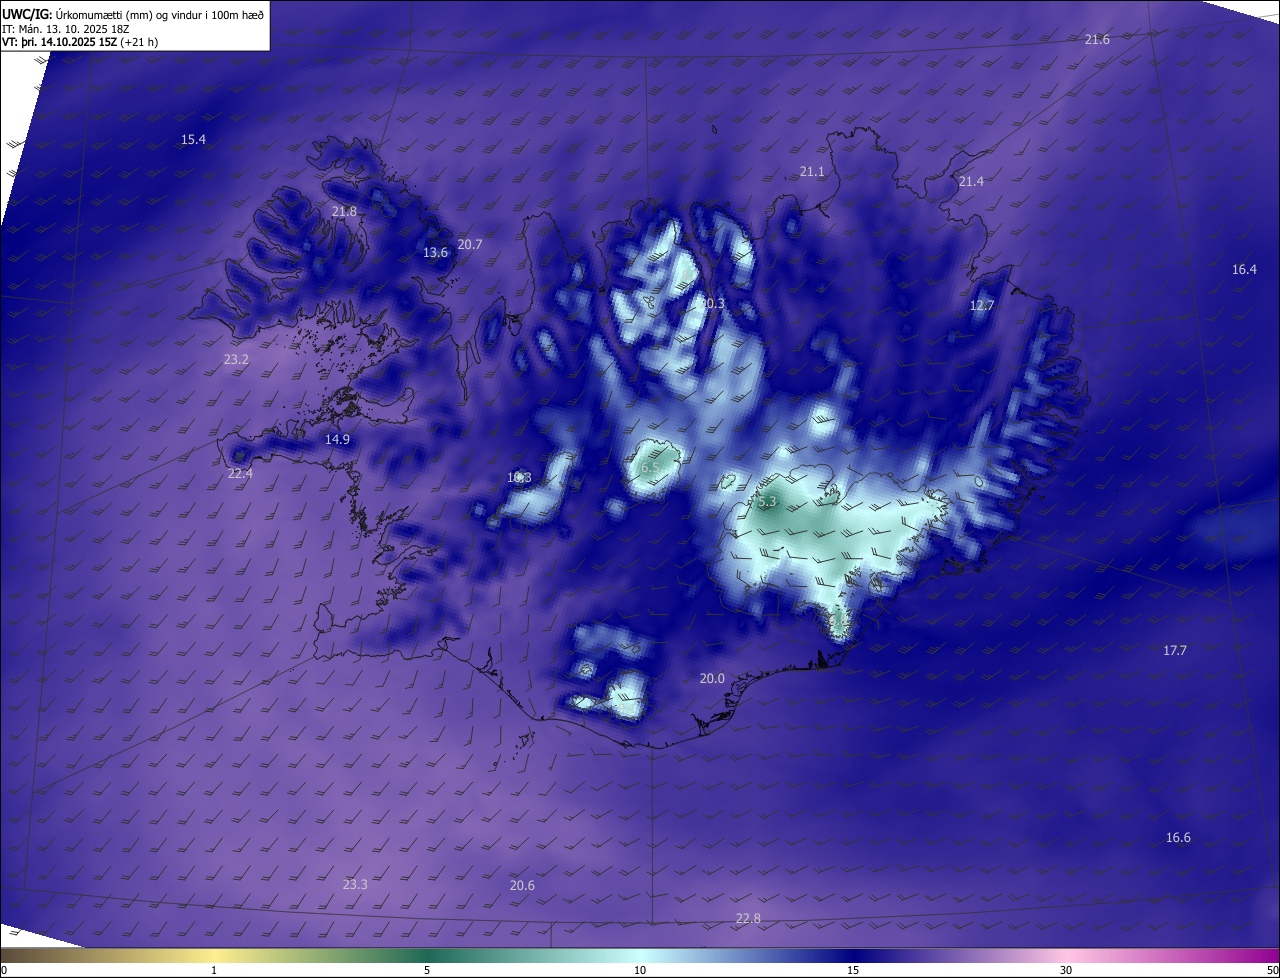Click the 22.8 value label

coord(748,919)
